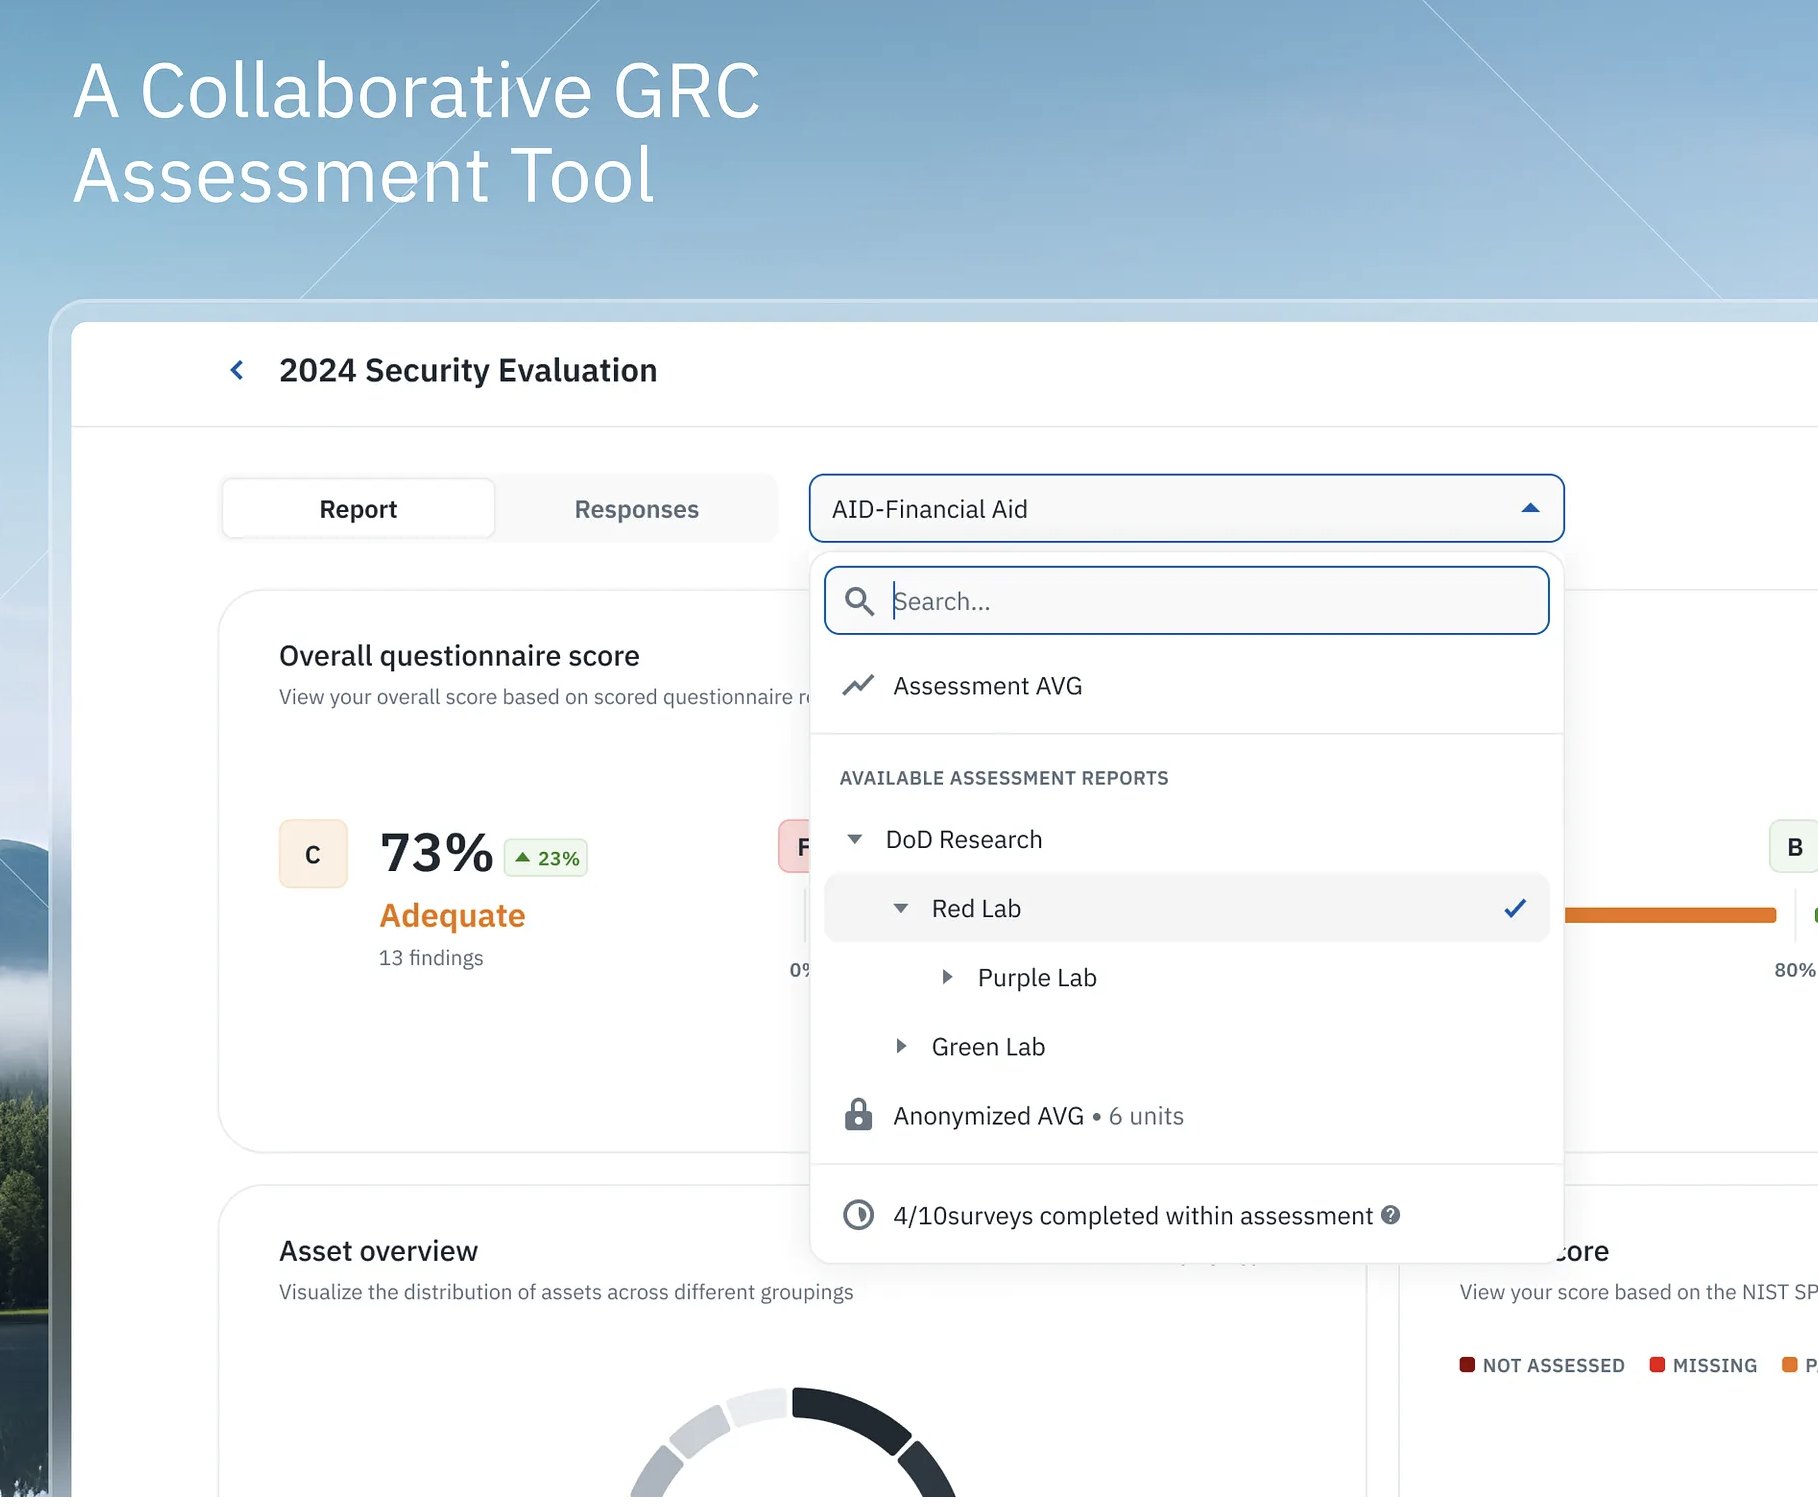This screenshot has width=1818, height=1506.
Task: Click the clock icon beside surveys completed
Action: pyautogui.click(x=858, y=1215)
